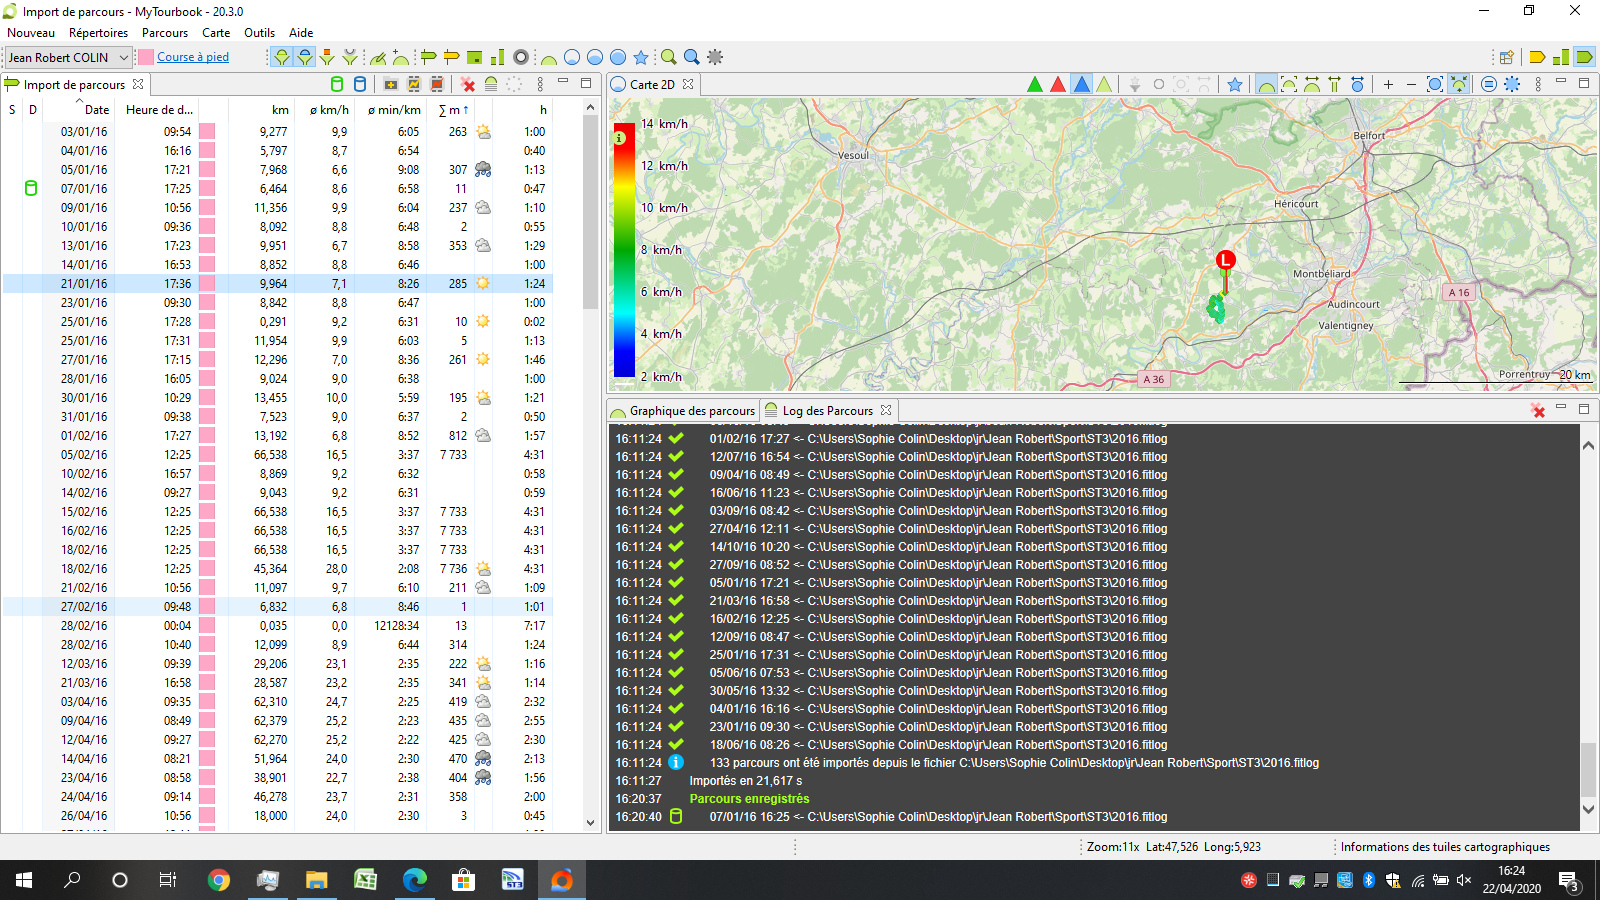The width and height of the screenshot is (1600, 900).
Task: Click the red X delete icon in import panel
Action: coord(468,85)
